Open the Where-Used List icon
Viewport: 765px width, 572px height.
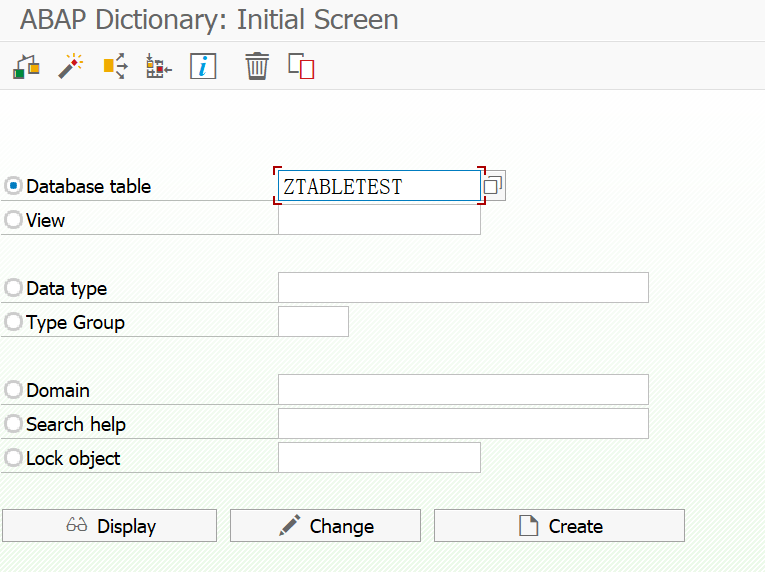[115, 67]
